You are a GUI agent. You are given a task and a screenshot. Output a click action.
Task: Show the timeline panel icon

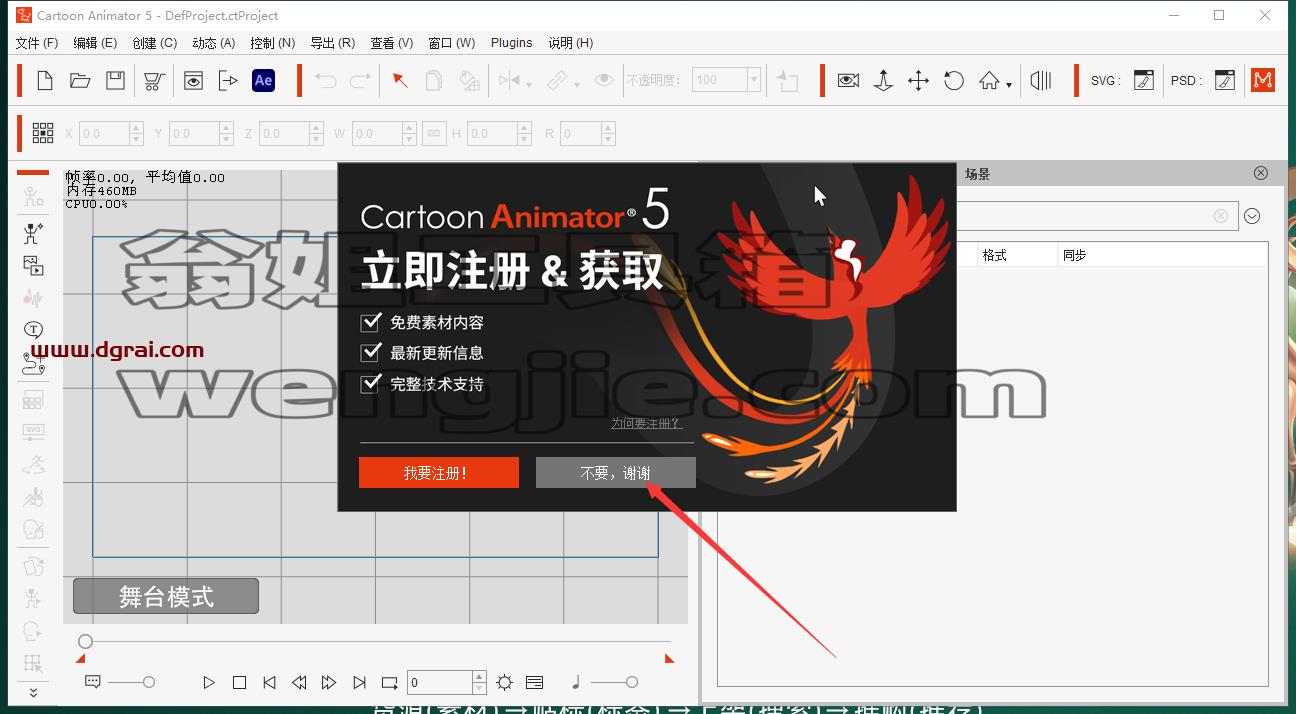click(x=534, y=683)
